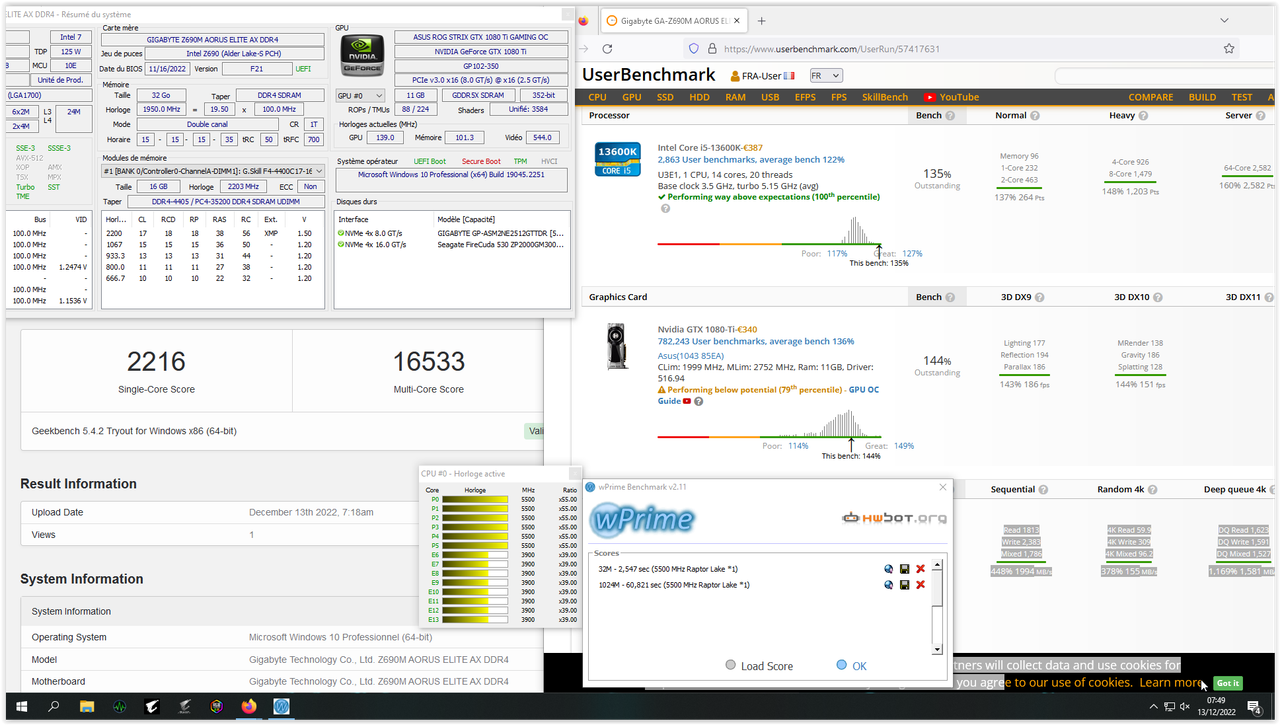1280x725 pixels.
Task: Click the hwbot.org logo in wPrime
Action: tap(894, 518)
